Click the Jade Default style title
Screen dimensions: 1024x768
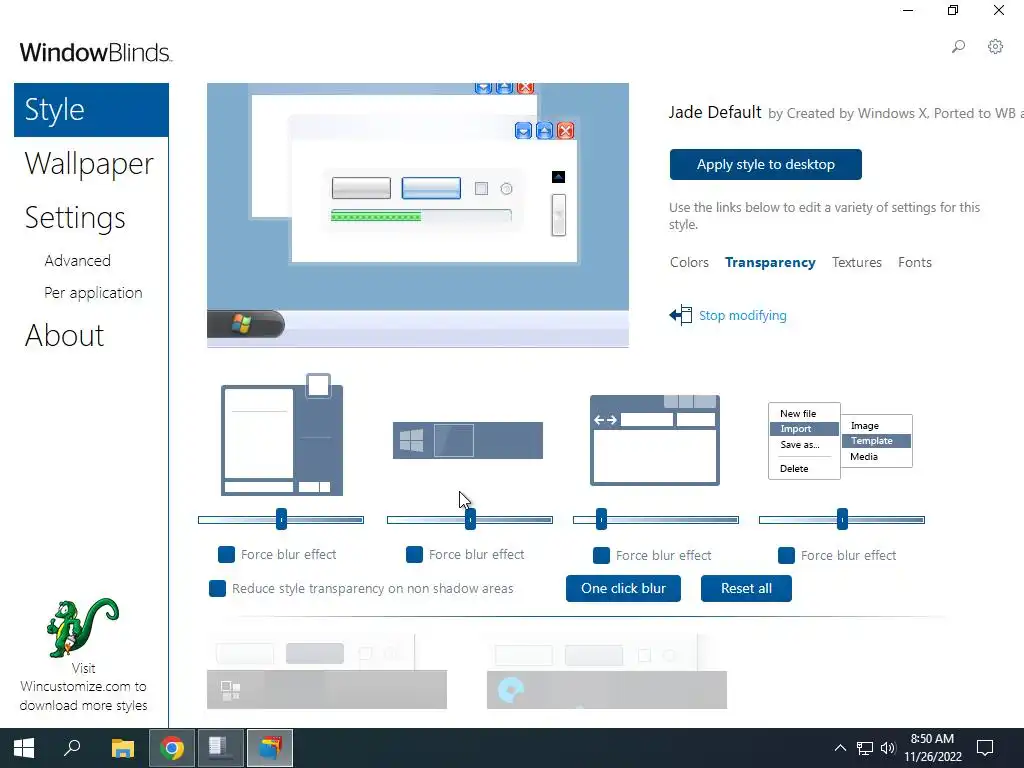point(714,112)
